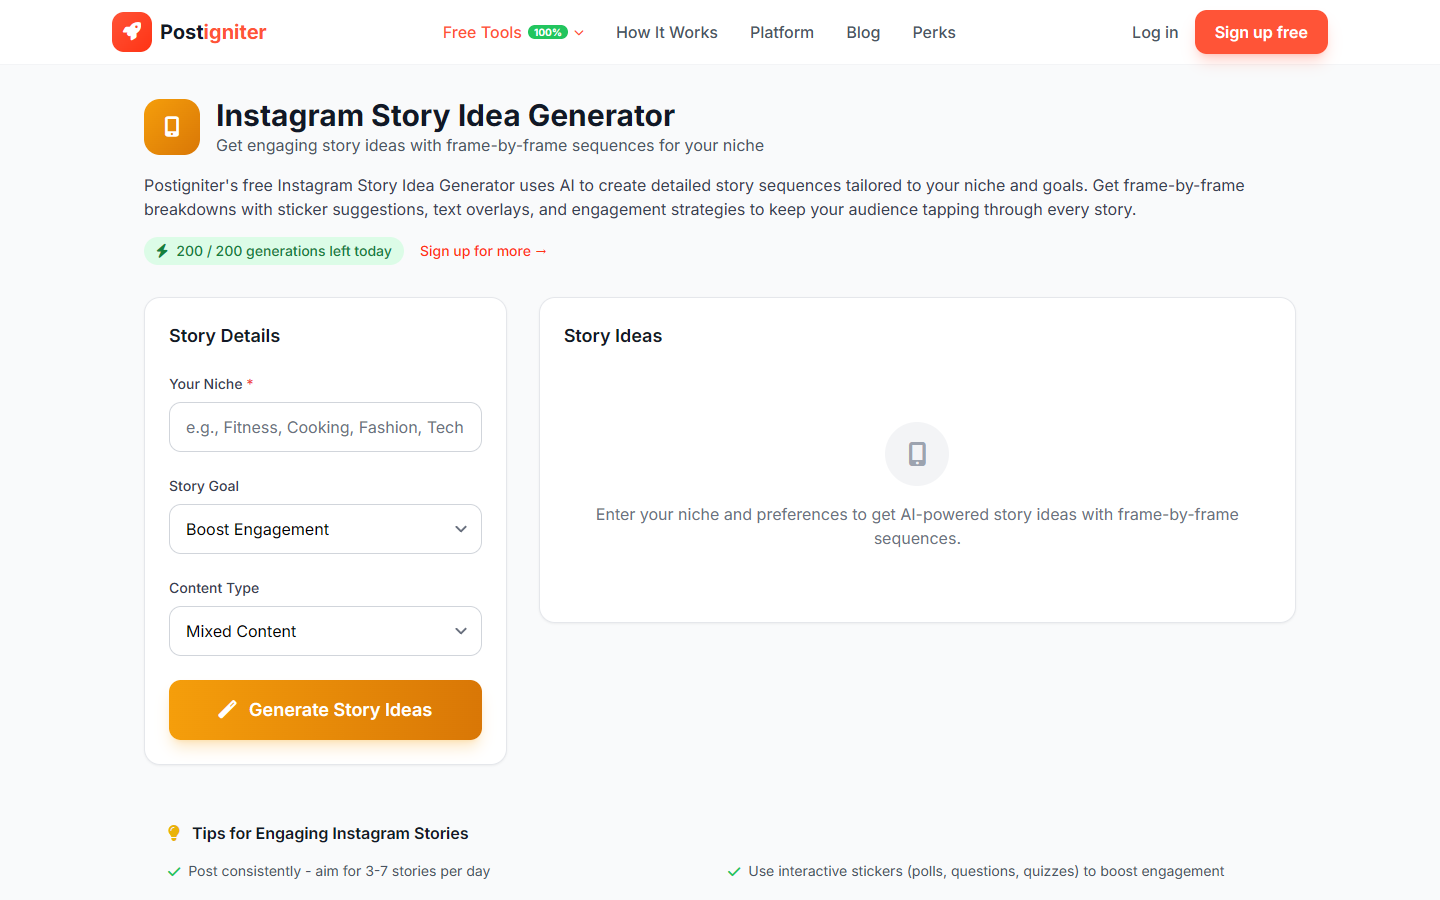Click the phone placeholder icon in Story Ideas panel
The height and width of the screenshot is (900, 1440).
click(x=916, y=453)
